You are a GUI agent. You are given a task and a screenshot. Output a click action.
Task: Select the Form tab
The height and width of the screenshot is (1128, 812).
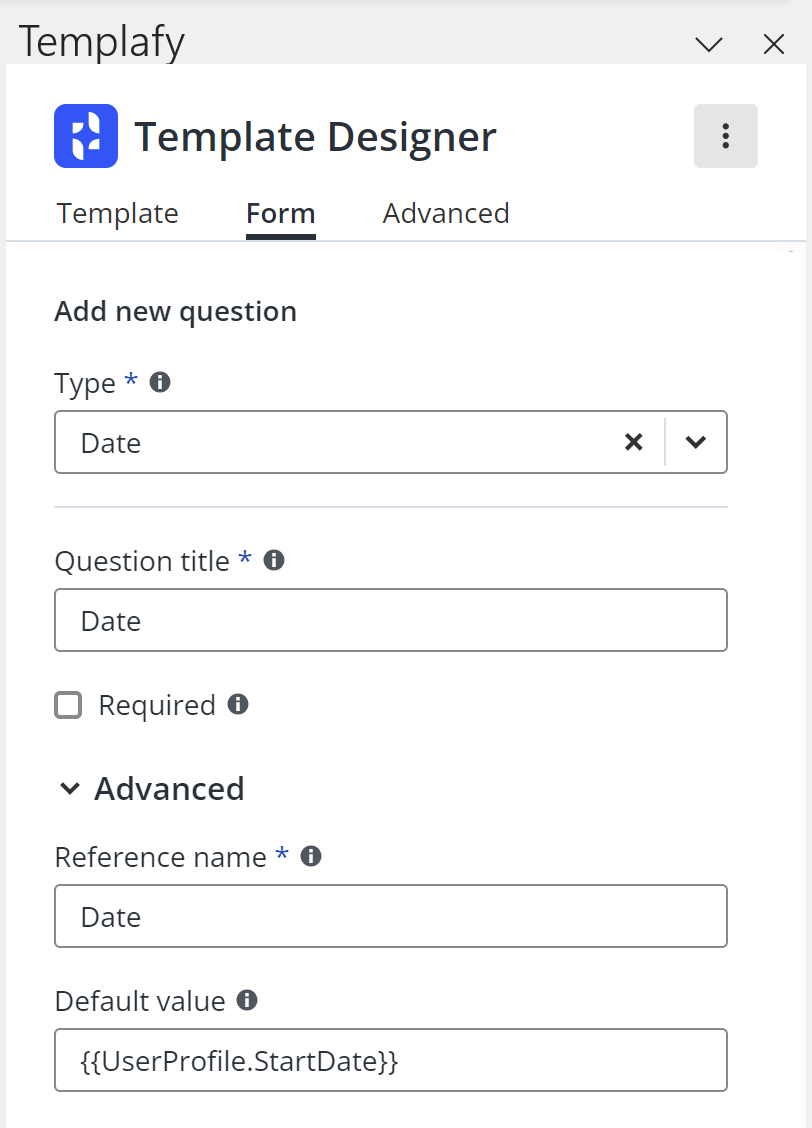pos(280,214)
